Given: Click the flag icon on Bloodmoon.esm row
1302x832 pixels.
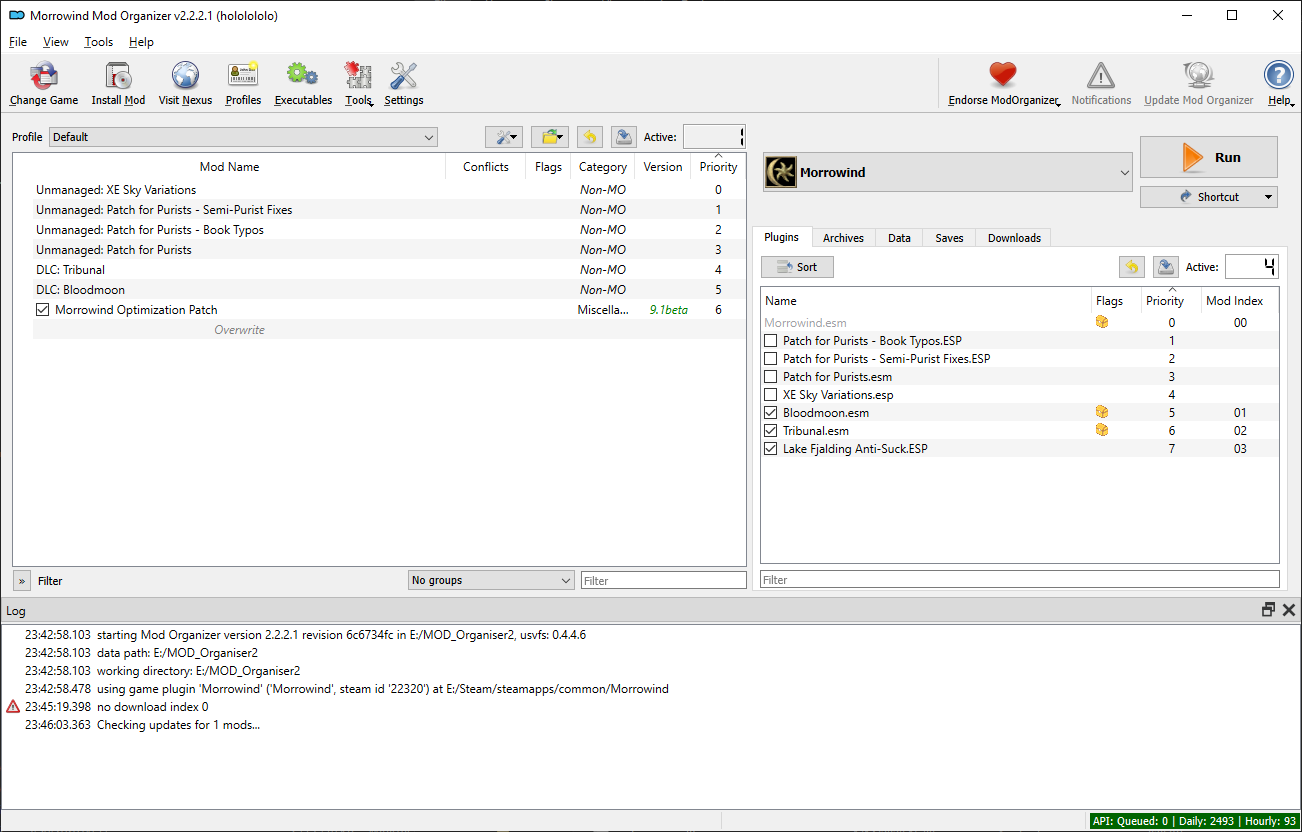Looking at the screenshot, I should (x=1102, y=412).
